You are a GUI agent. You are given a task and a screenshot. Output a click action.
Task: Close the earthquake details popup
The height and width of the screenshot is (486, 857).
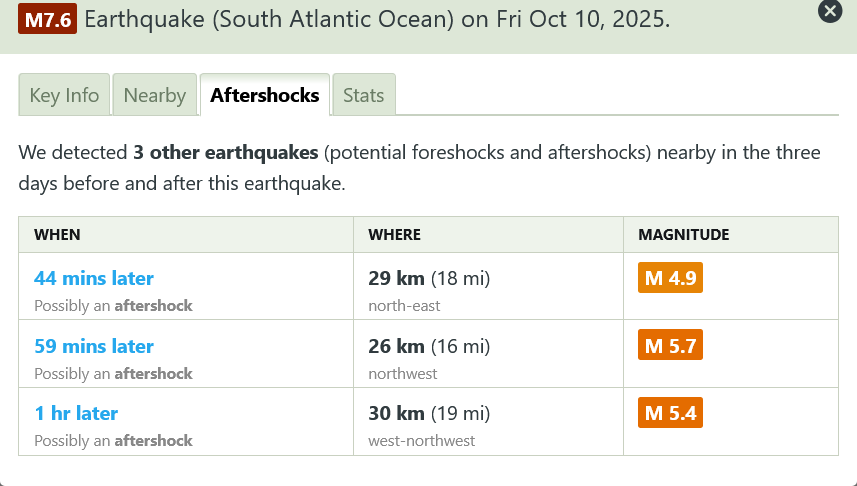pyautogui.click(x=829, y=11)
